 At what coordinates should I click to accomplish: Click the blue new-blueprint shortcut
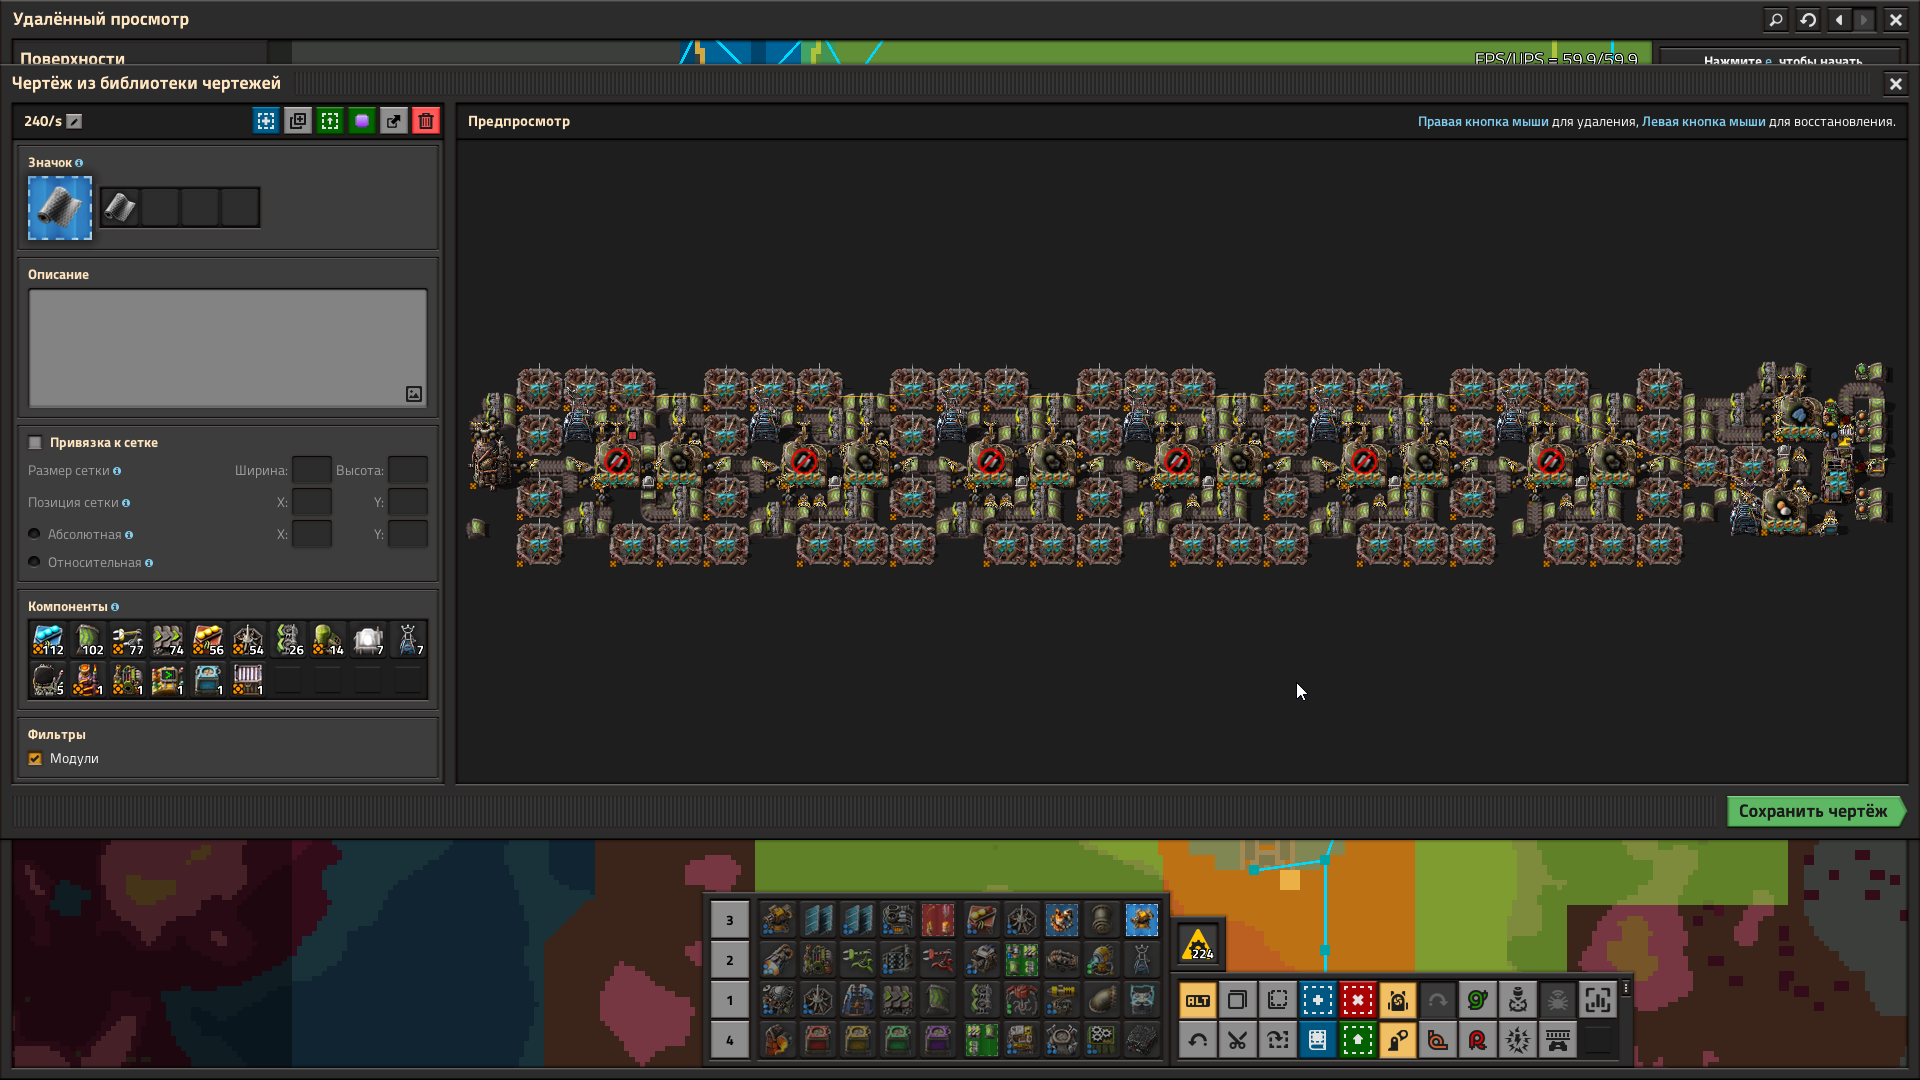click(1318, 1000)
